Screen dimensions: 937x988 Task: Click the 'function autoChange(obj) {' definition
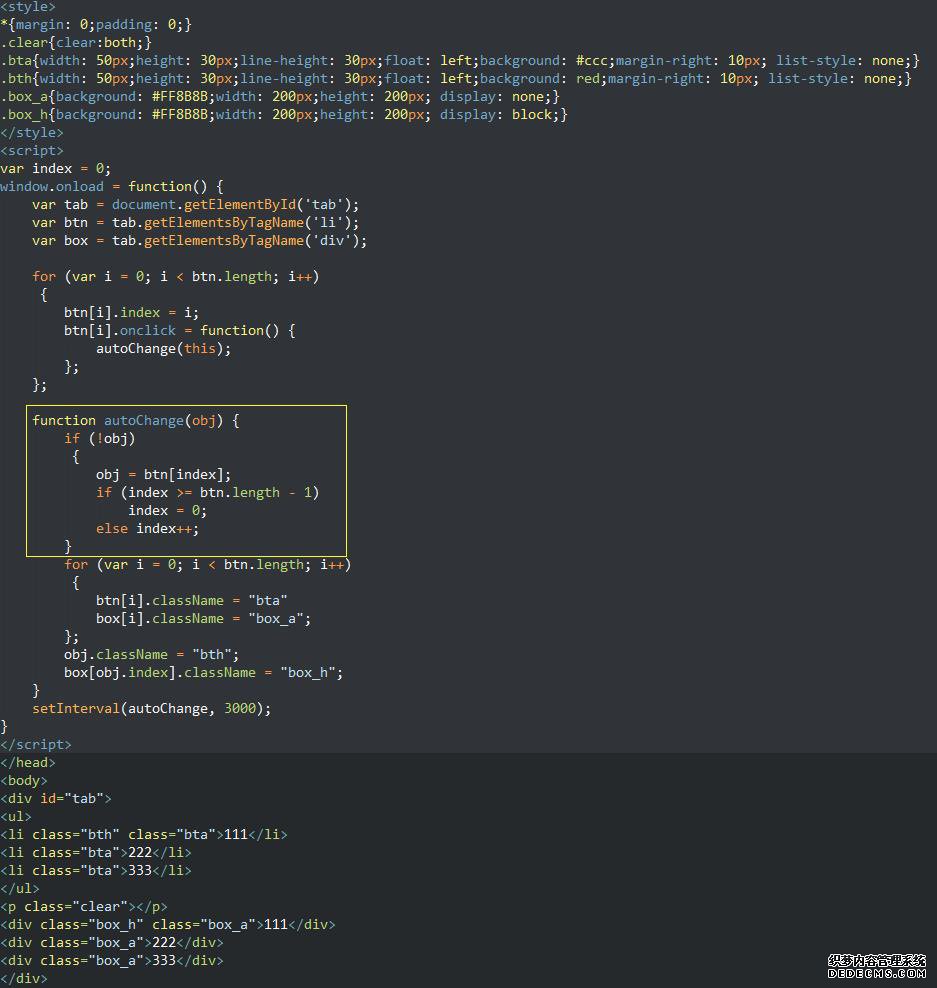(135, 420)
